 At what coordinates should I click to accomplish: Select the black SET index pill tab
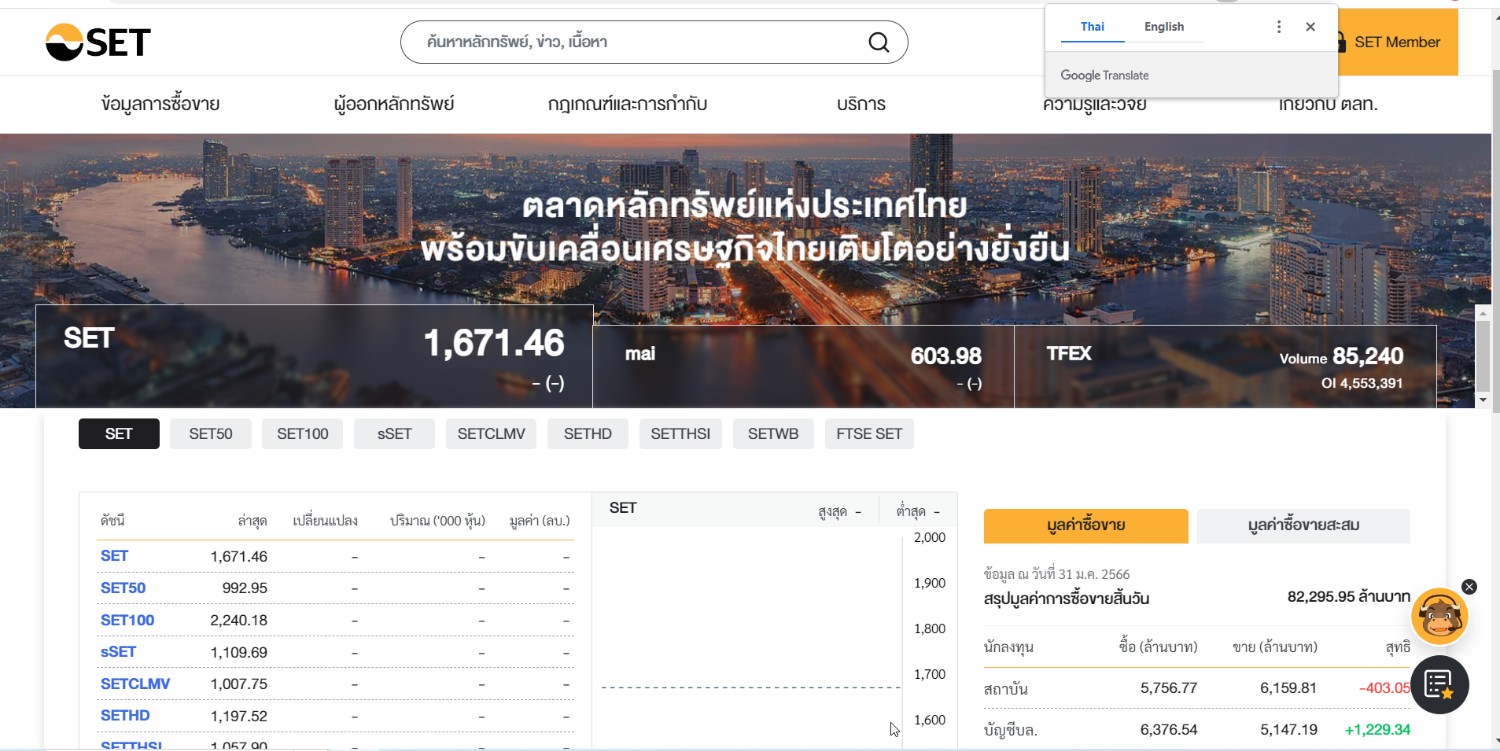point(119,434)
